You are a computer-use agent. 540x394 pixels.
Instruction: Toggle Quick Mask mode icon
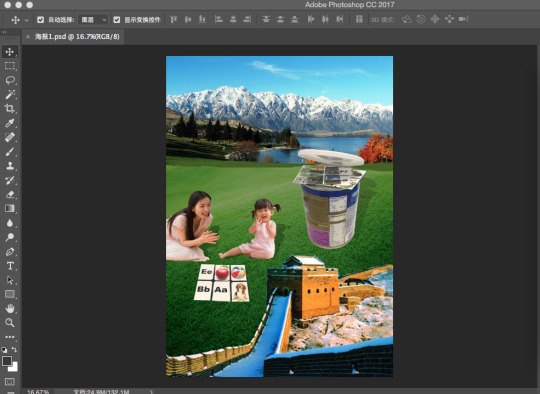click(x=10, y=382)
